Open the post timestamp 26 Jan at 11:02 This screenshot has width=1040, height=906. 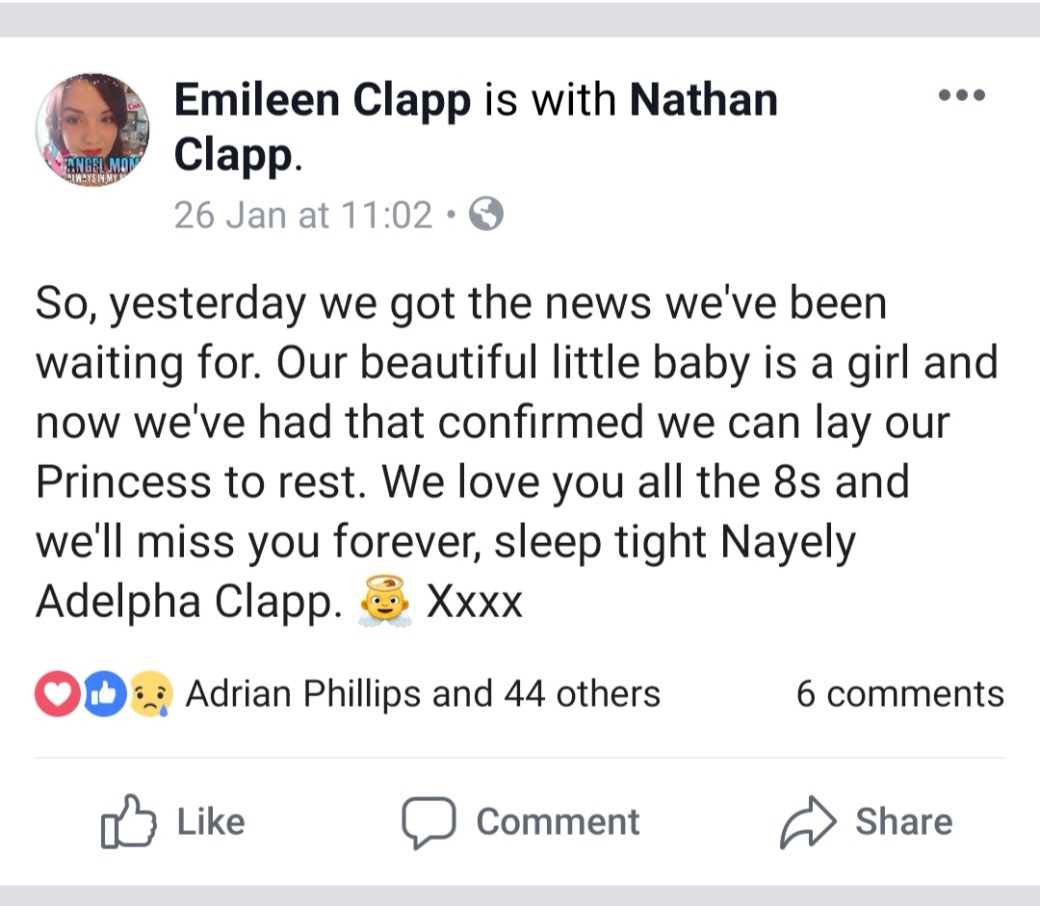pyautogui.click(x=303, y=214)
